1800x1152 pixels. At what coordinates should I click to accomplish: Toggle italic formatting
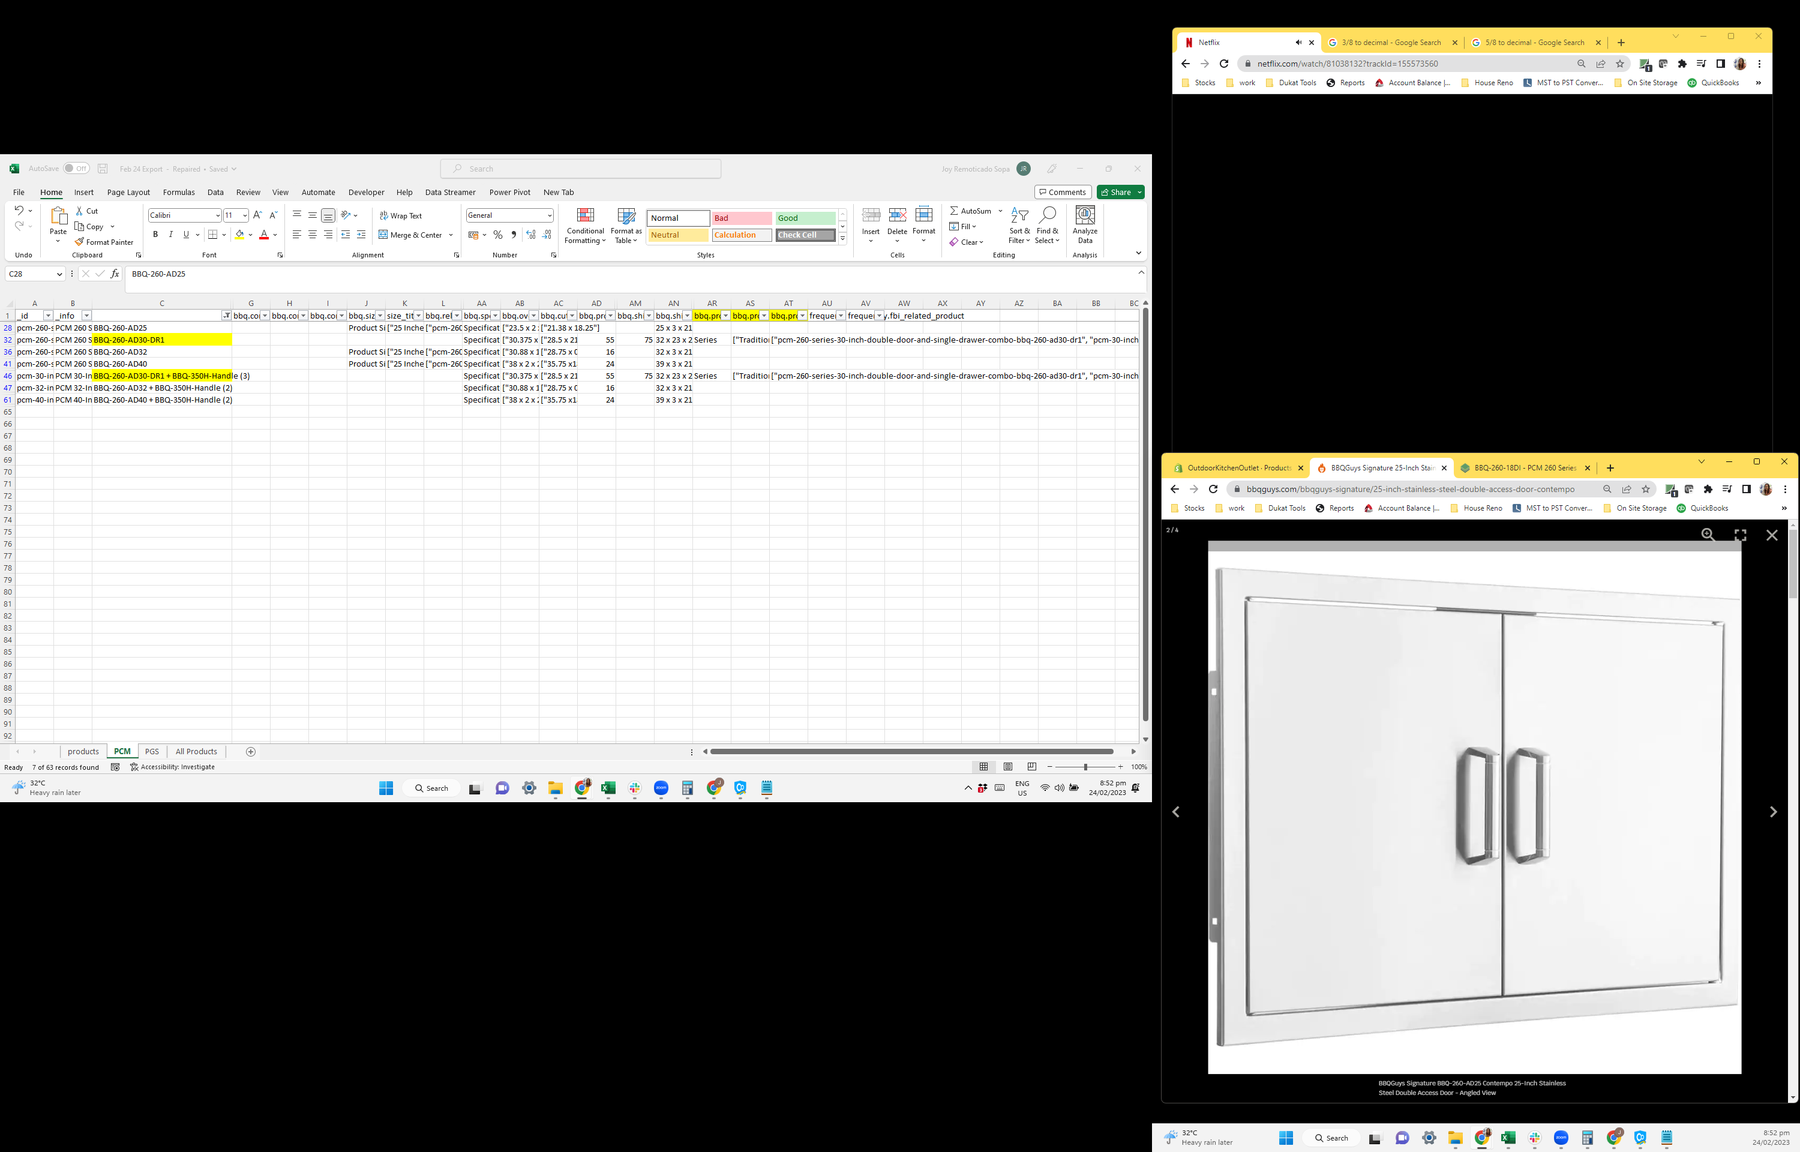171,235
